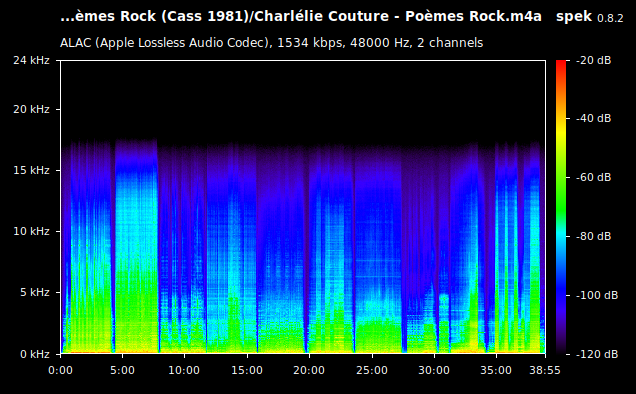Click the file name title ending in Poèmes Rock.m4a

(301, 17)
